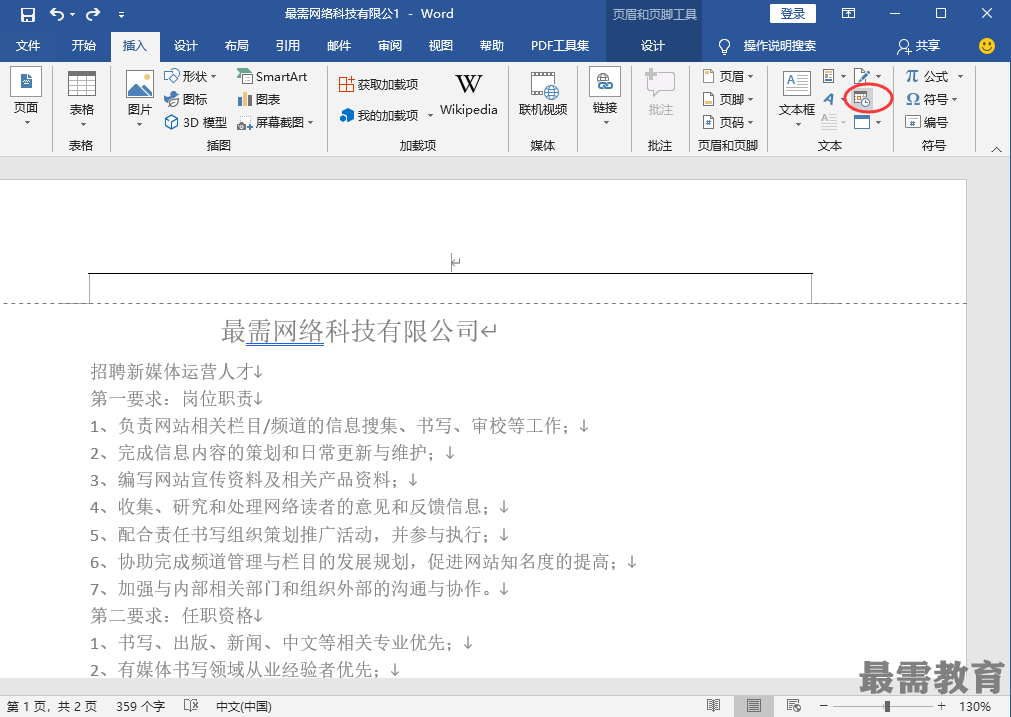This screenshot has height=717, width=1011.
Task: Switch to the 设计 ribbon tab beside 插入
Action: [x=185, y=46]
